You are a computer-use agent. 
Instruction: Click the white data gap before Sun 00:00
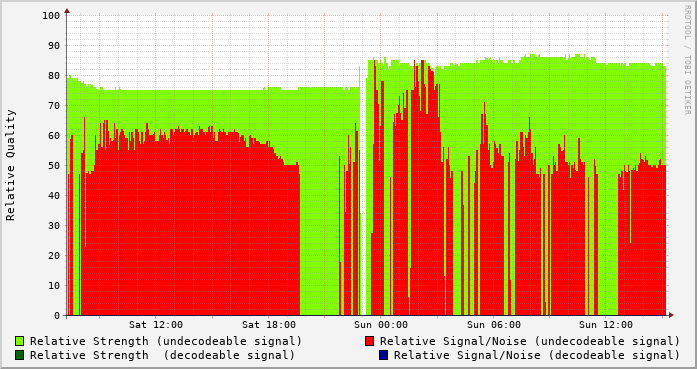click(363, 196)
